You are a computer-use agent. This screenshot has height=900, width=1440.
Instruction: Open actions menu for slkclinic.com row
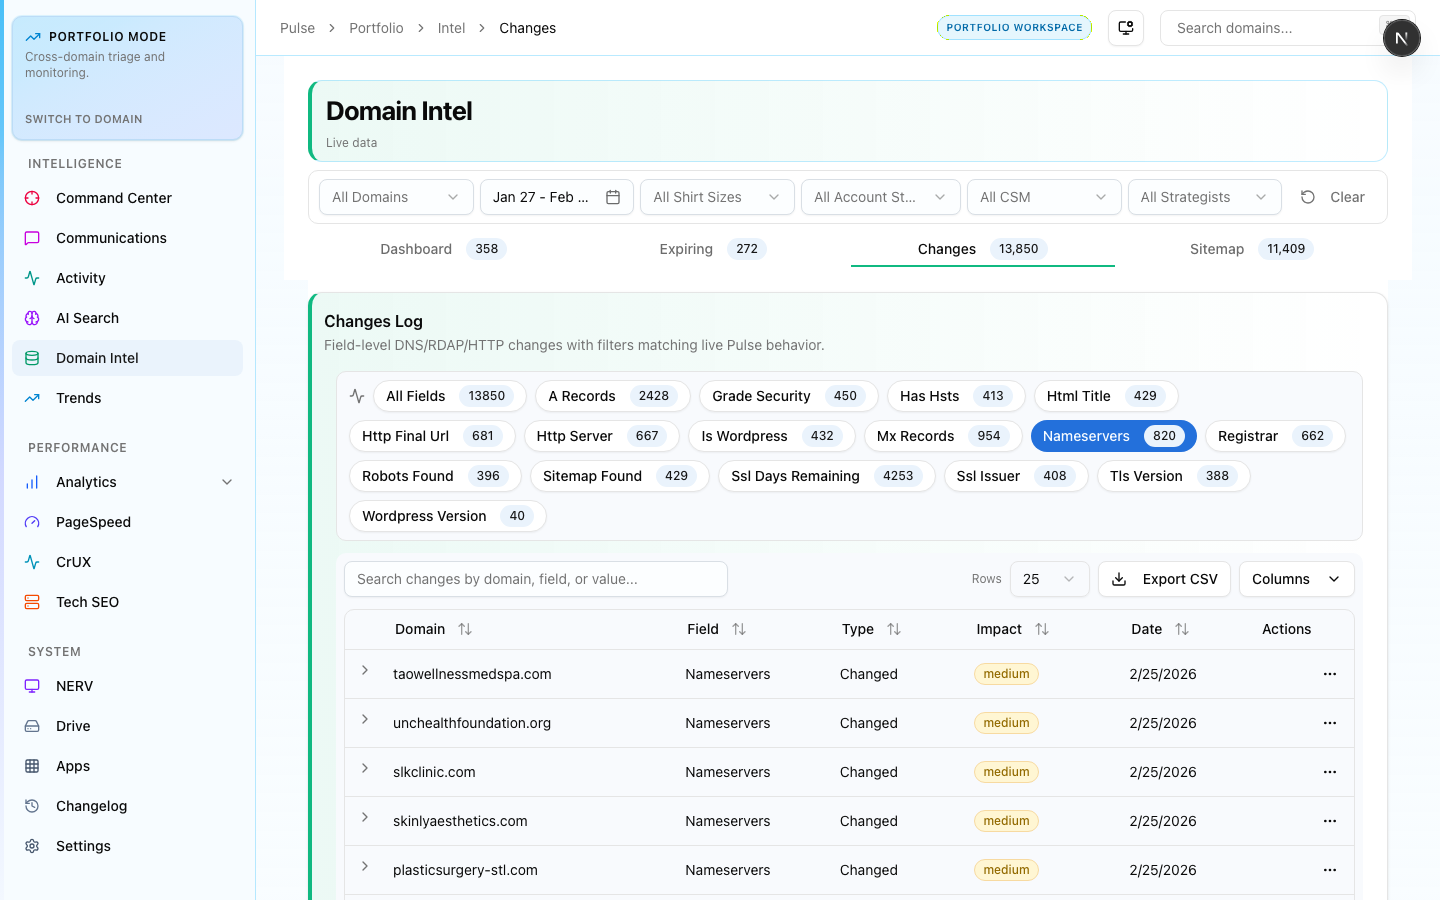pyautogui.click(x=1329, y=772)
